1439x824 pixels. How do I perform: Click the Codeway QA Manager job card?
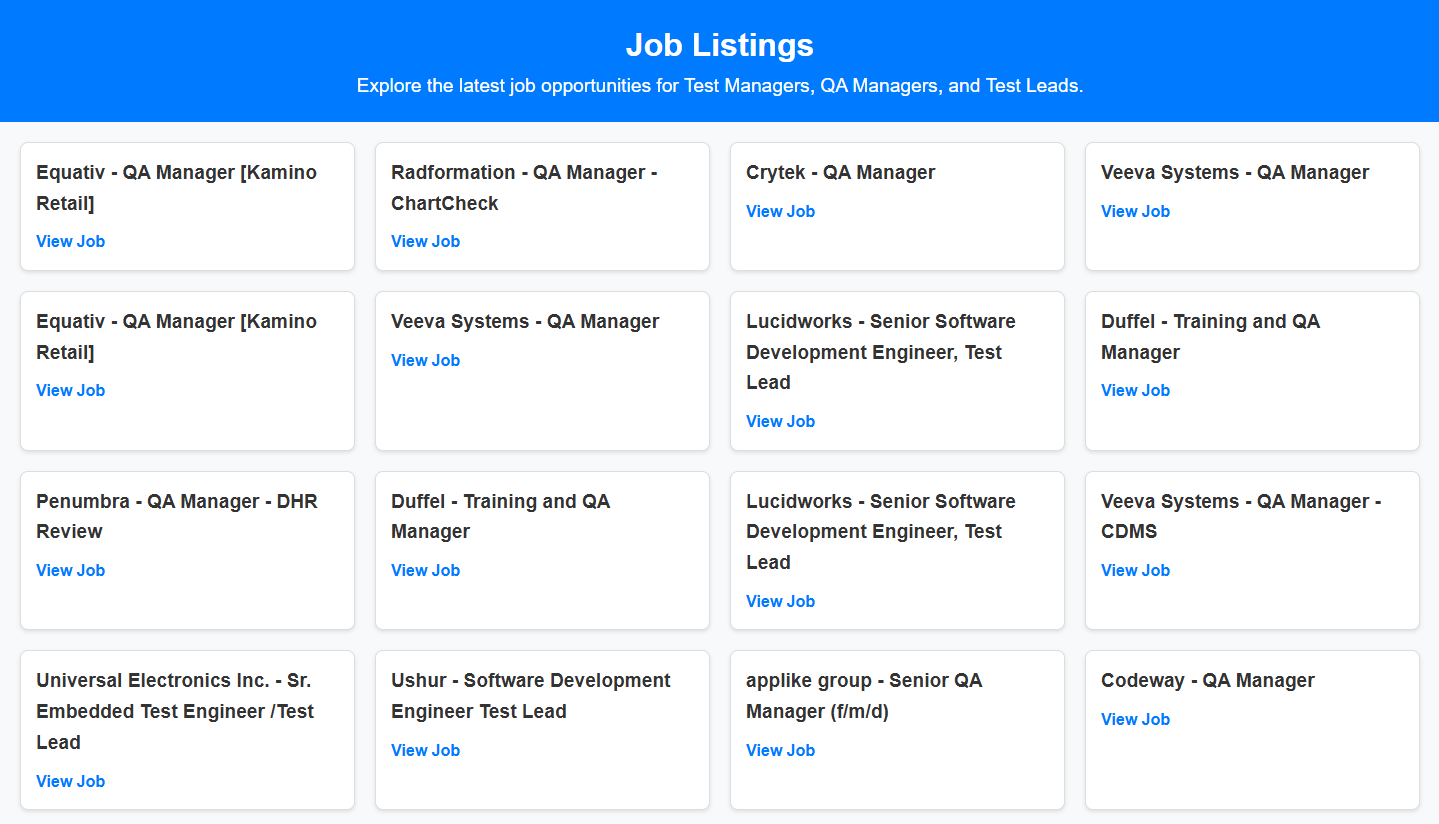point(1251,730)
